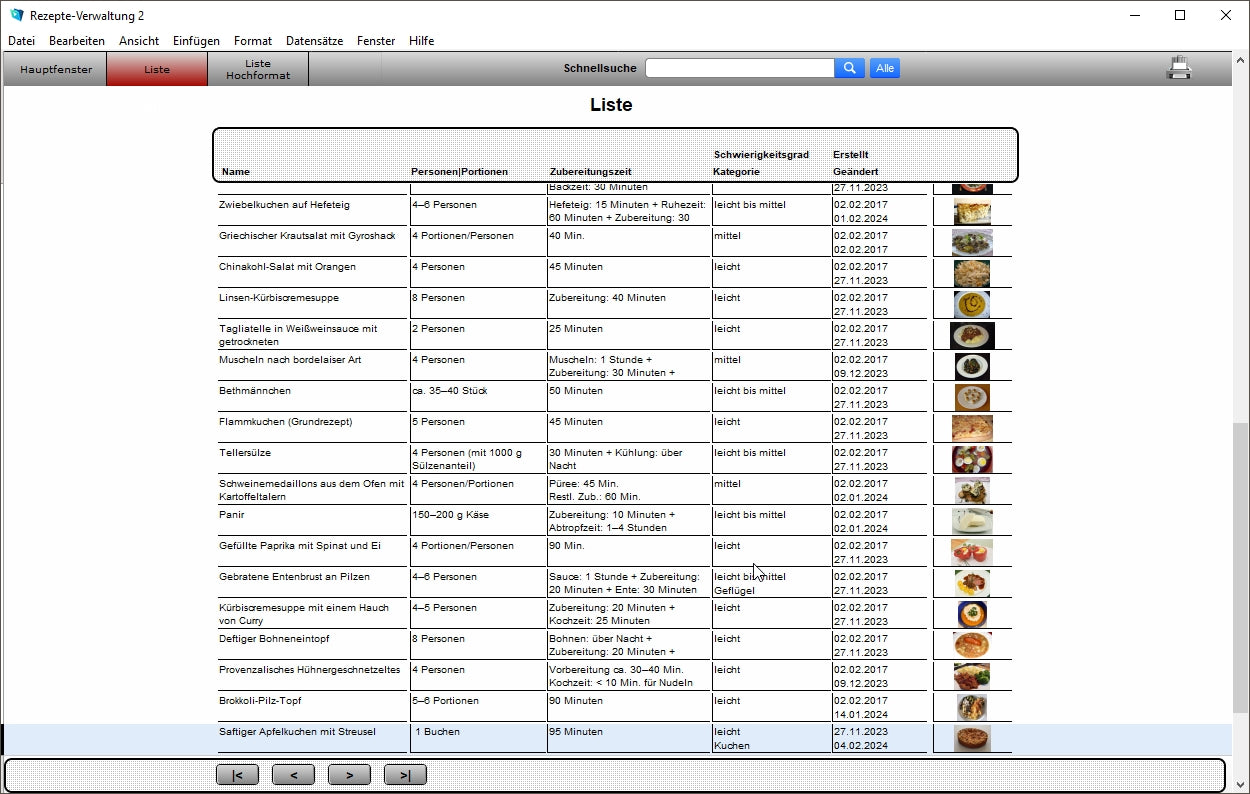Jump to the last record
This screenshot has height=794, width=1250.
coord(405,775)
